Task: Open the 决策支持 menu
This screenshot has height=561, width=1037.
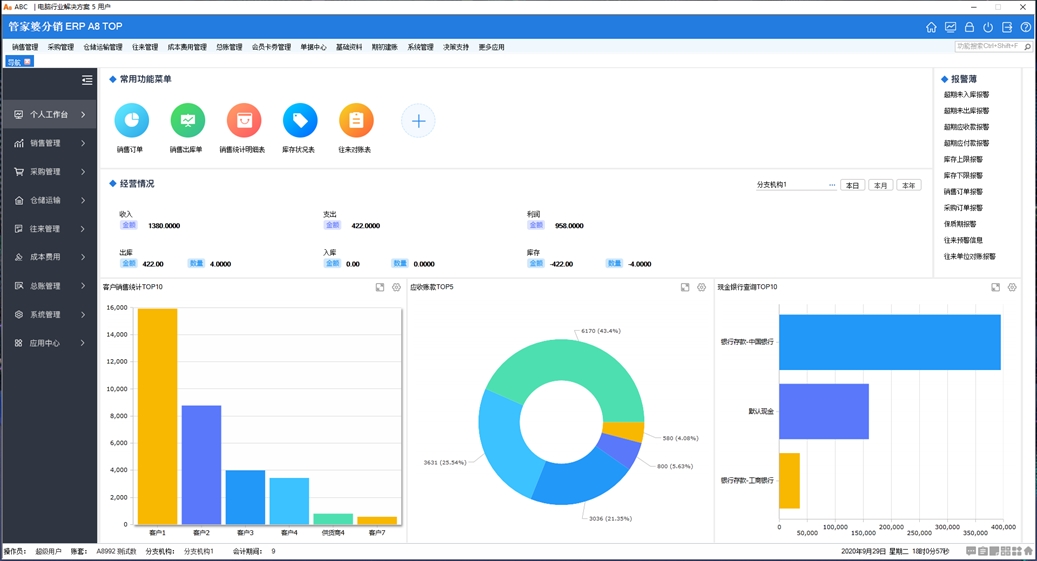Action: (x=456, y=47)
